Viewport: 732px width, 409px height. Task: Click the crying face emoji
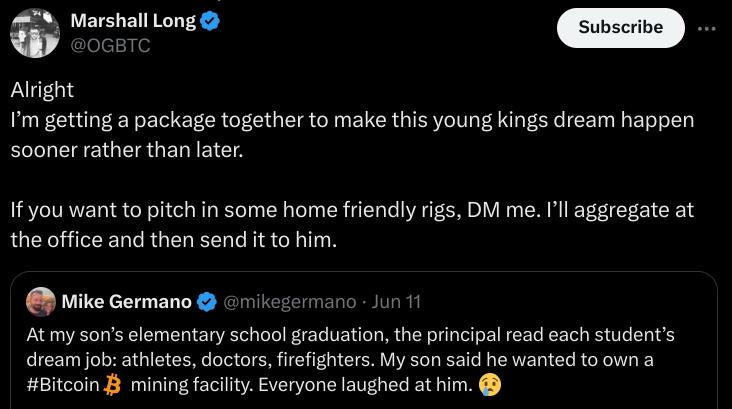coord(489,385)
